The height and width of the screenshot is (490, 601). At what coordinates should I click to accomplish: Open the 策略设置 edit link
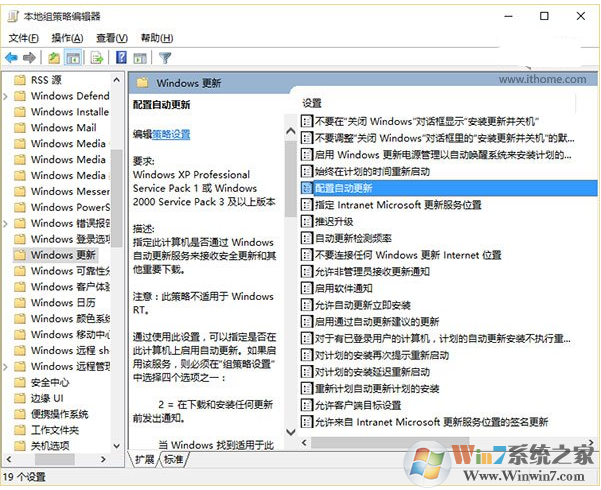pyautogui.click(x=171, y=134)
